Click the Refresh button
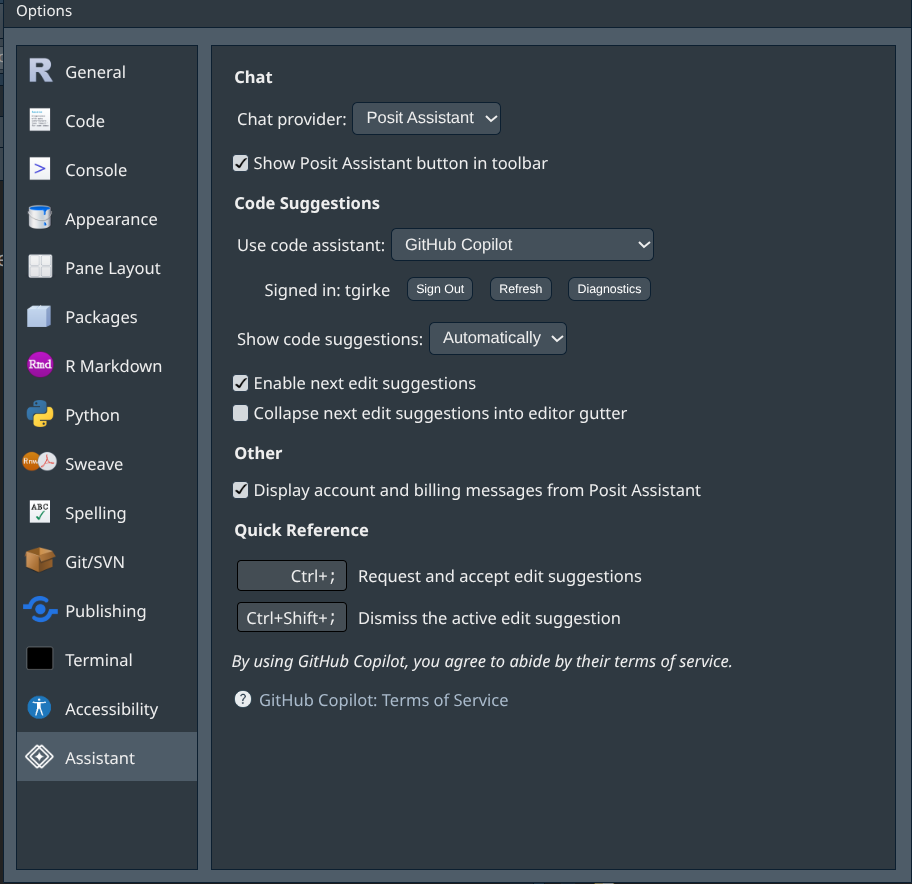The height and width of the screenshot is (884, 912). pos(521,289)
